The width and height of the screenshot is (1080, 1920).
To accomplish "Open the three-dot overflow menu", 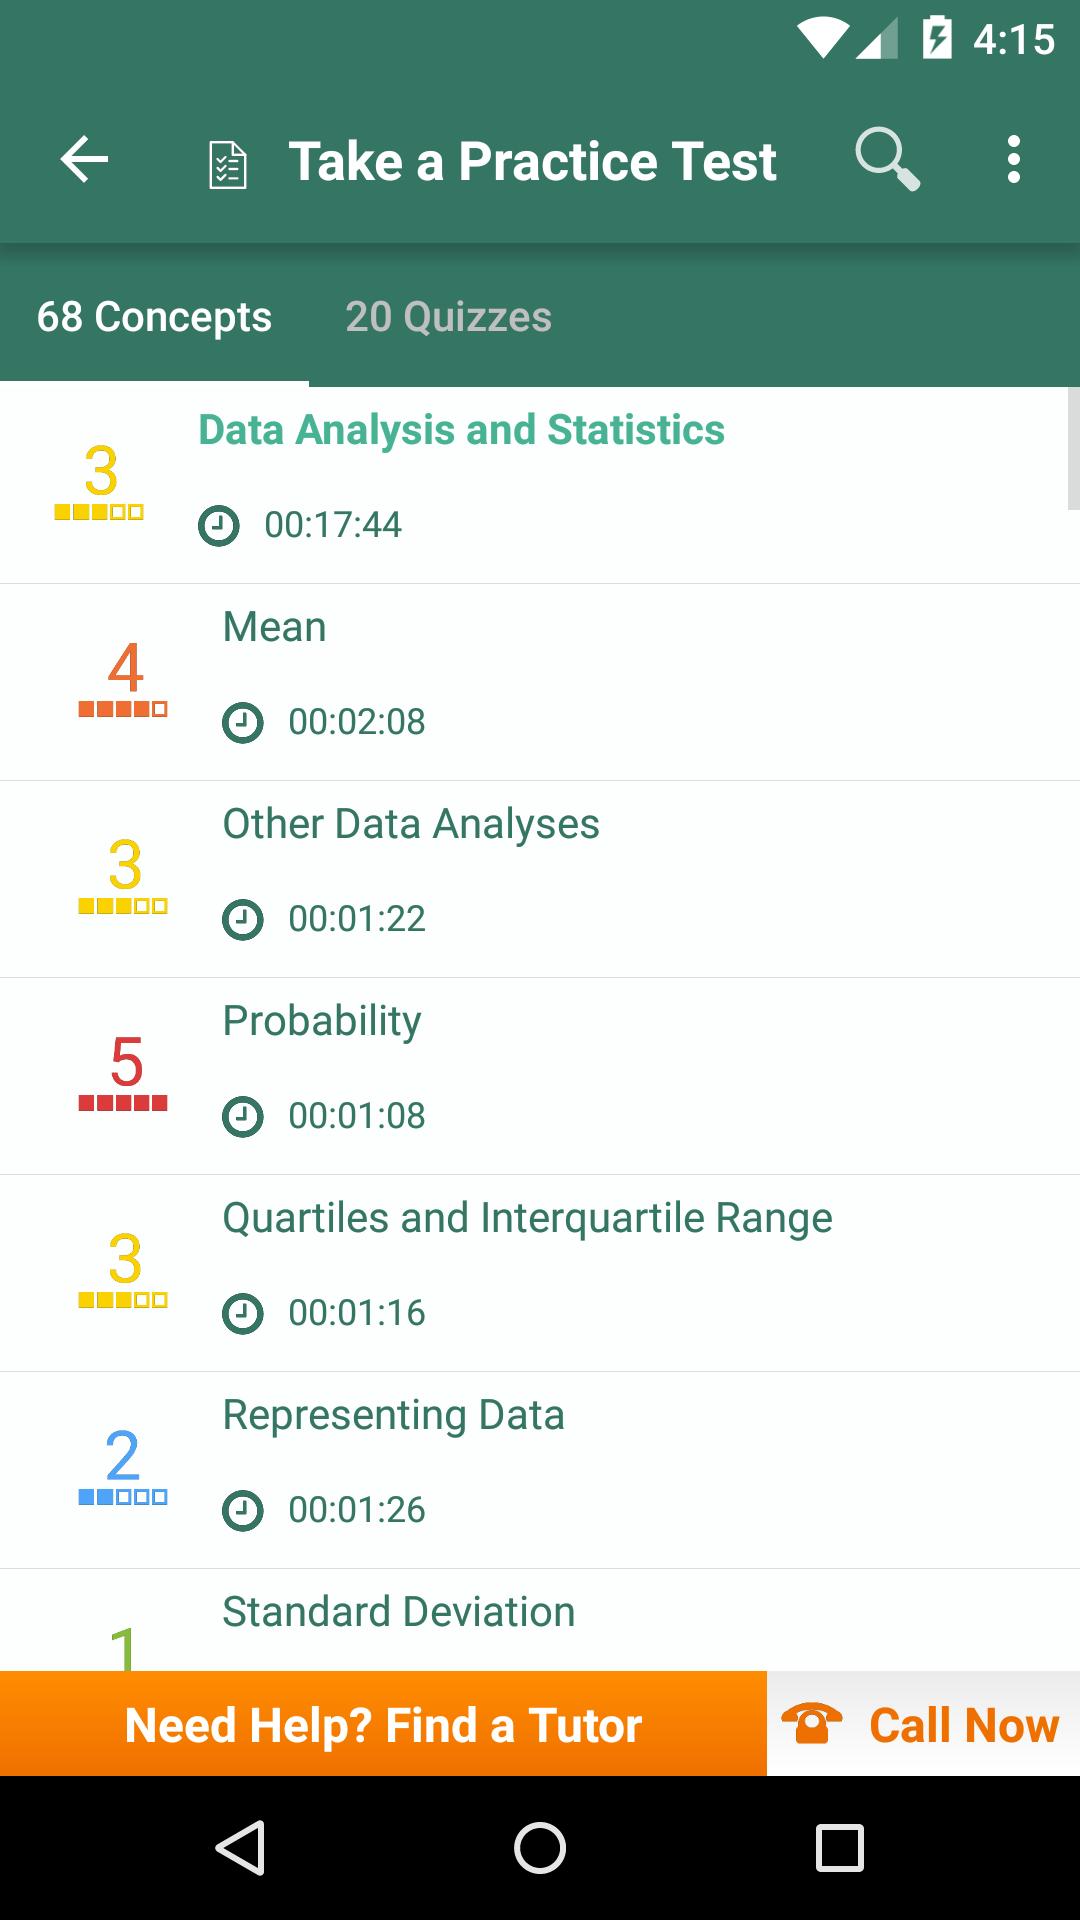I will pyautogui.click(x=1014, y=160).
